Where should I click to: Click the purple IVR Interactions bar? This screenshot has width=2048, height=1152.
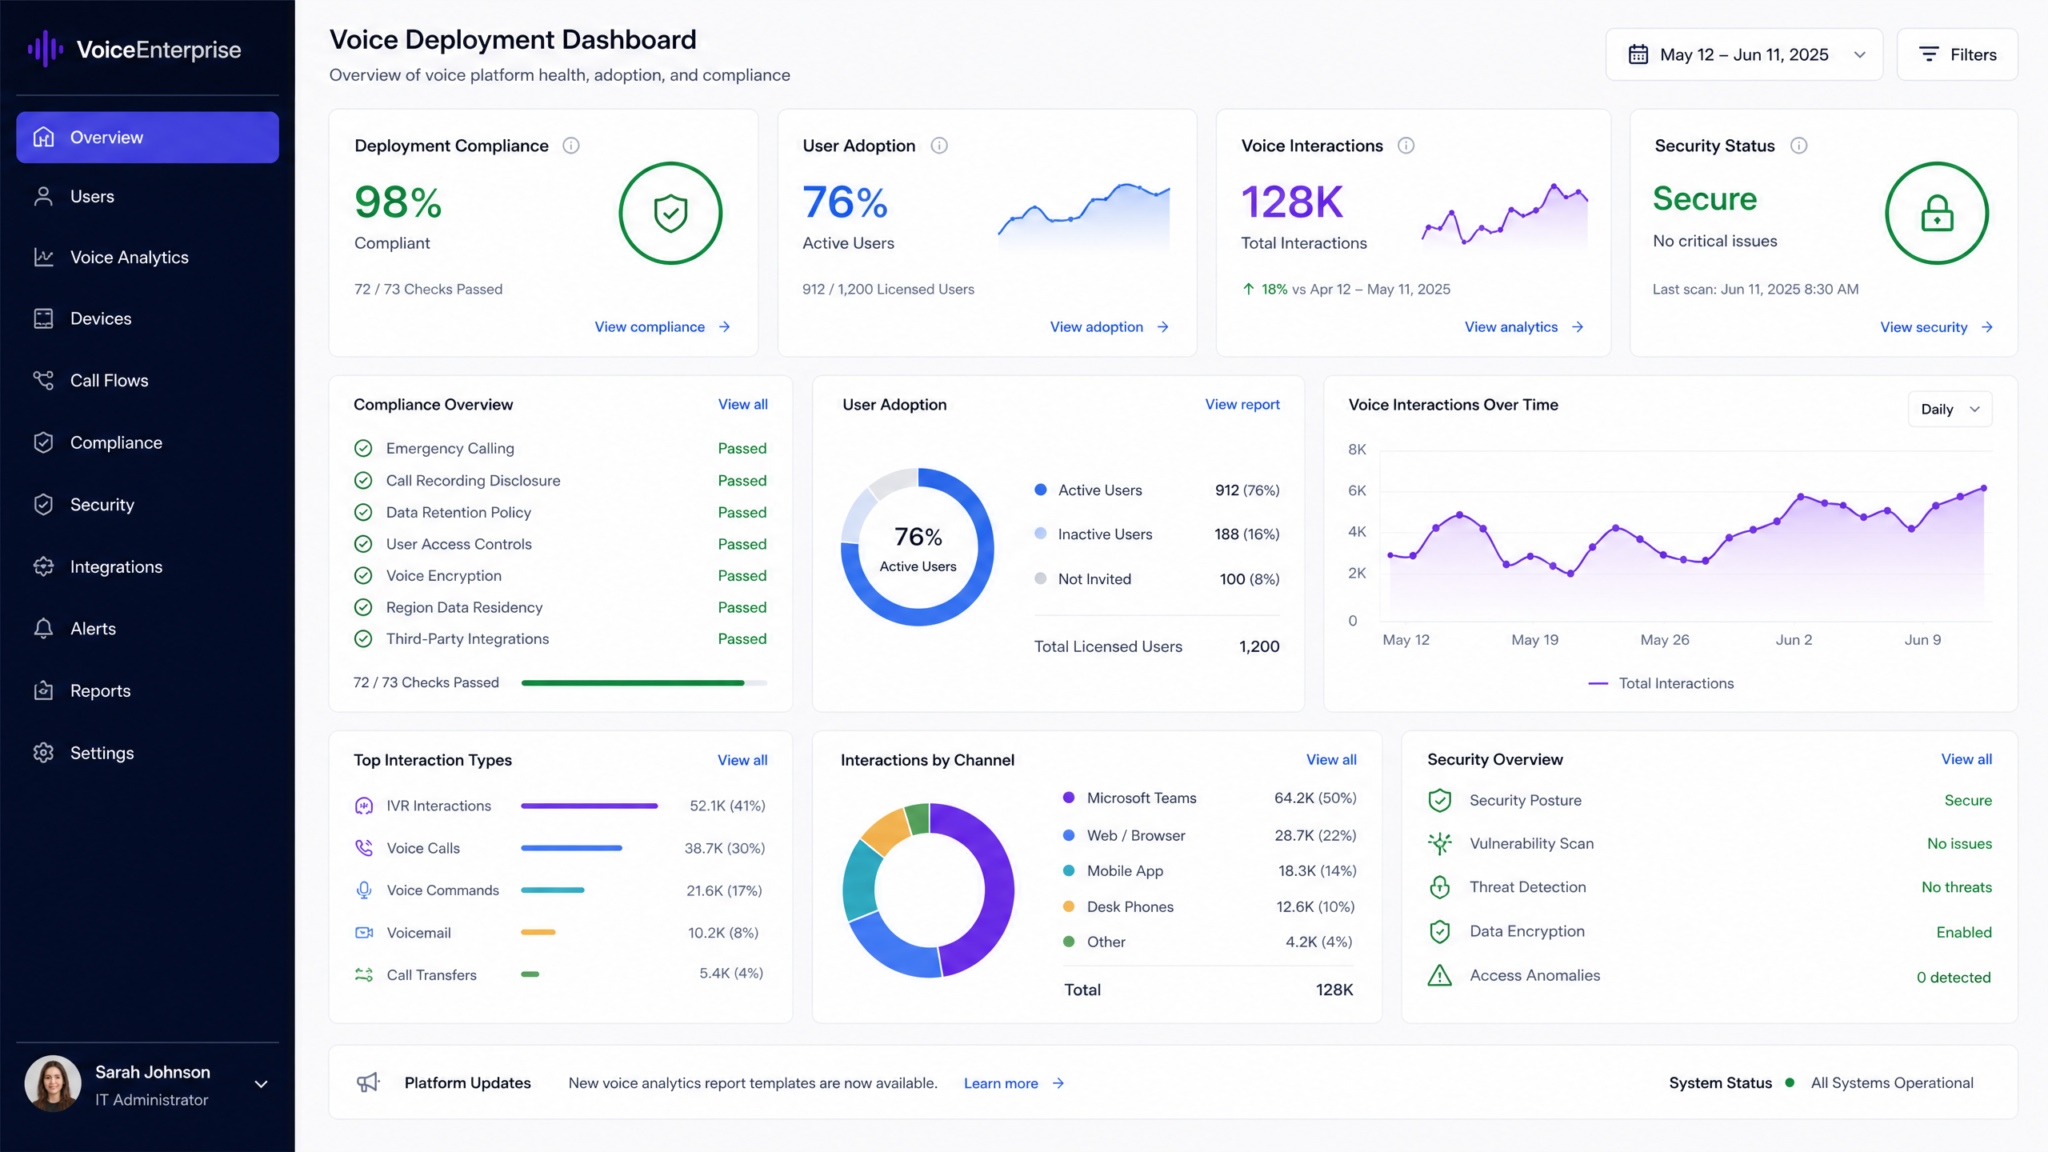(589, 806)
